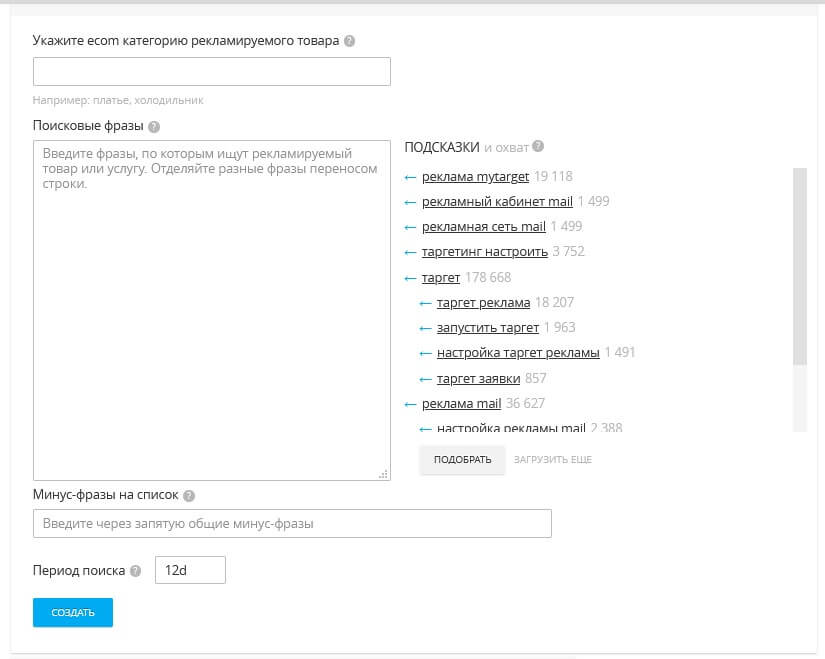
Task: Click the arrow beside реклама mail suggestion
Action: click(410, 403)
